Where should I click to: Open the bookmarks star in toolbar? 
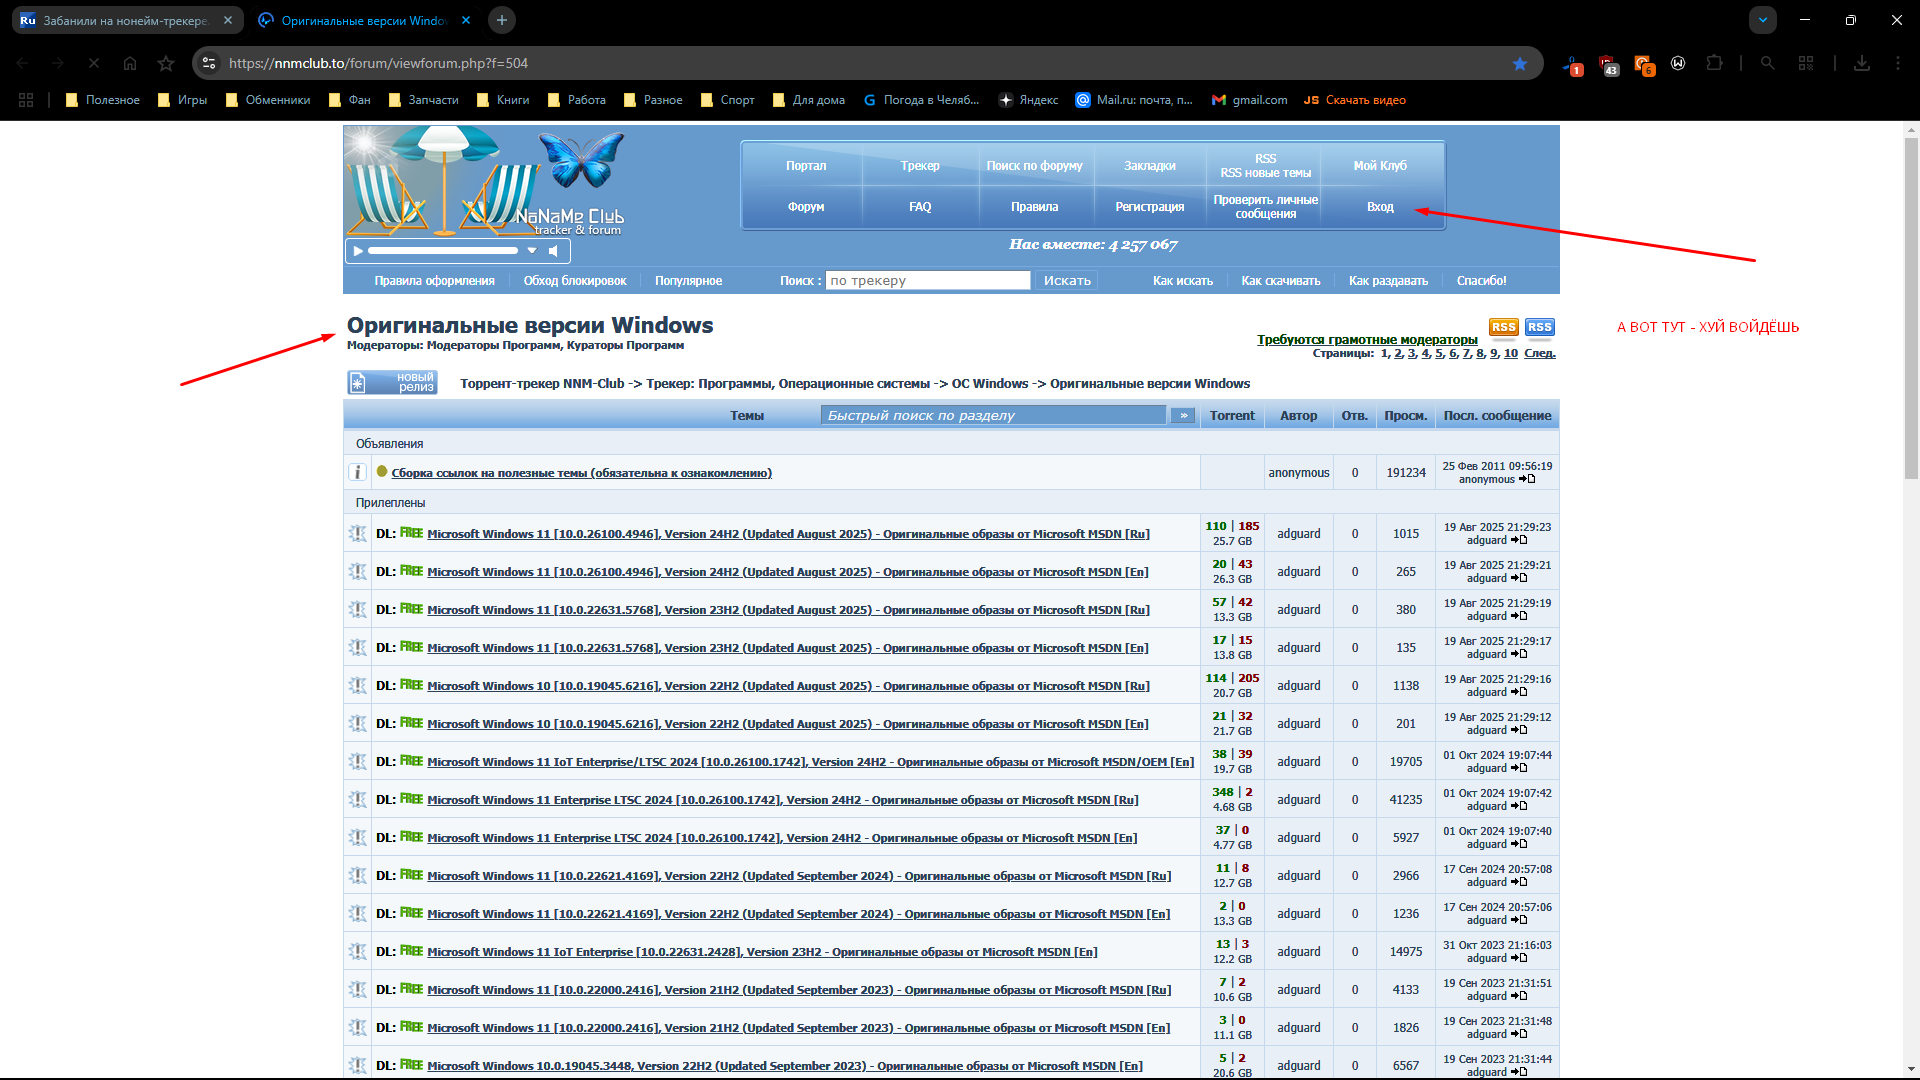coord(166,63)
